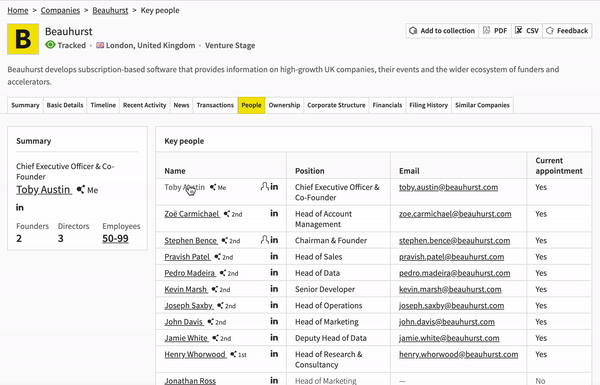
Task: Toggle the Tracked eye icon
Action: pos(50,45)
